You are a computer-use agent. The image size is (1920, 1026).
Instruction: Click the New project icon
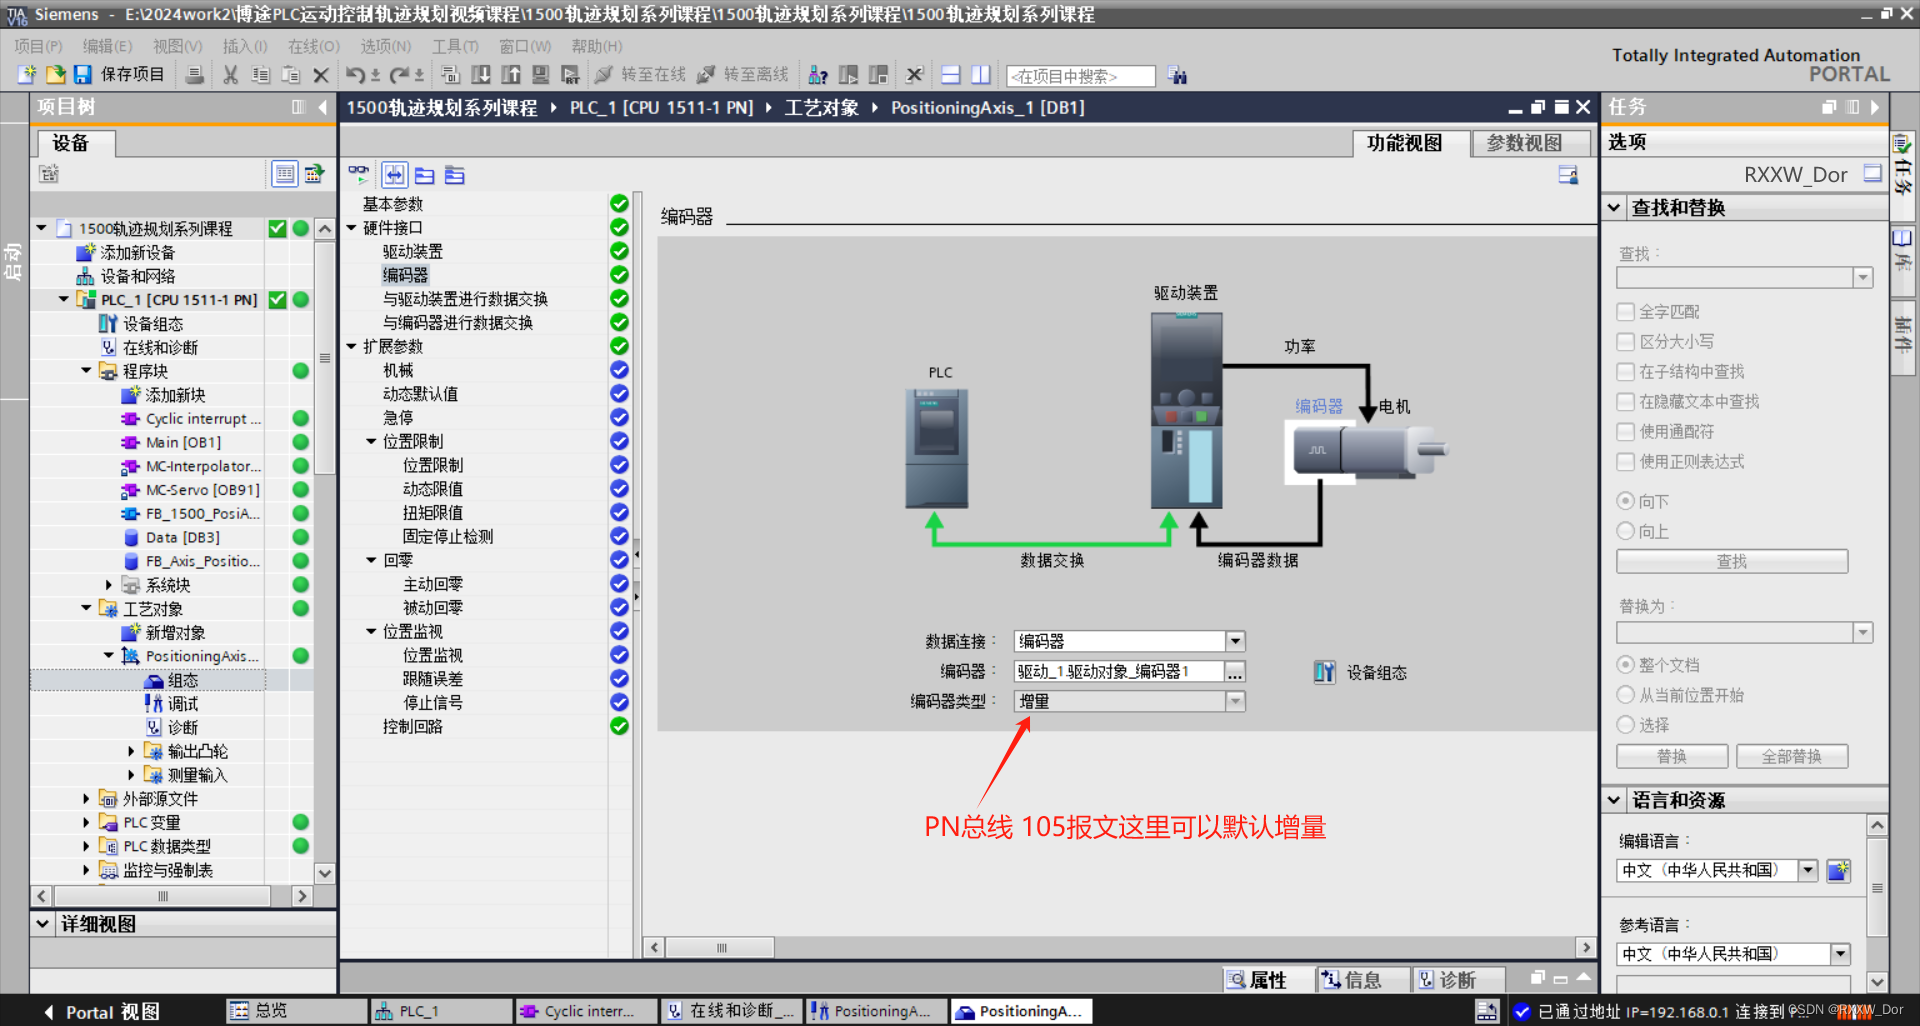[27, 75]
